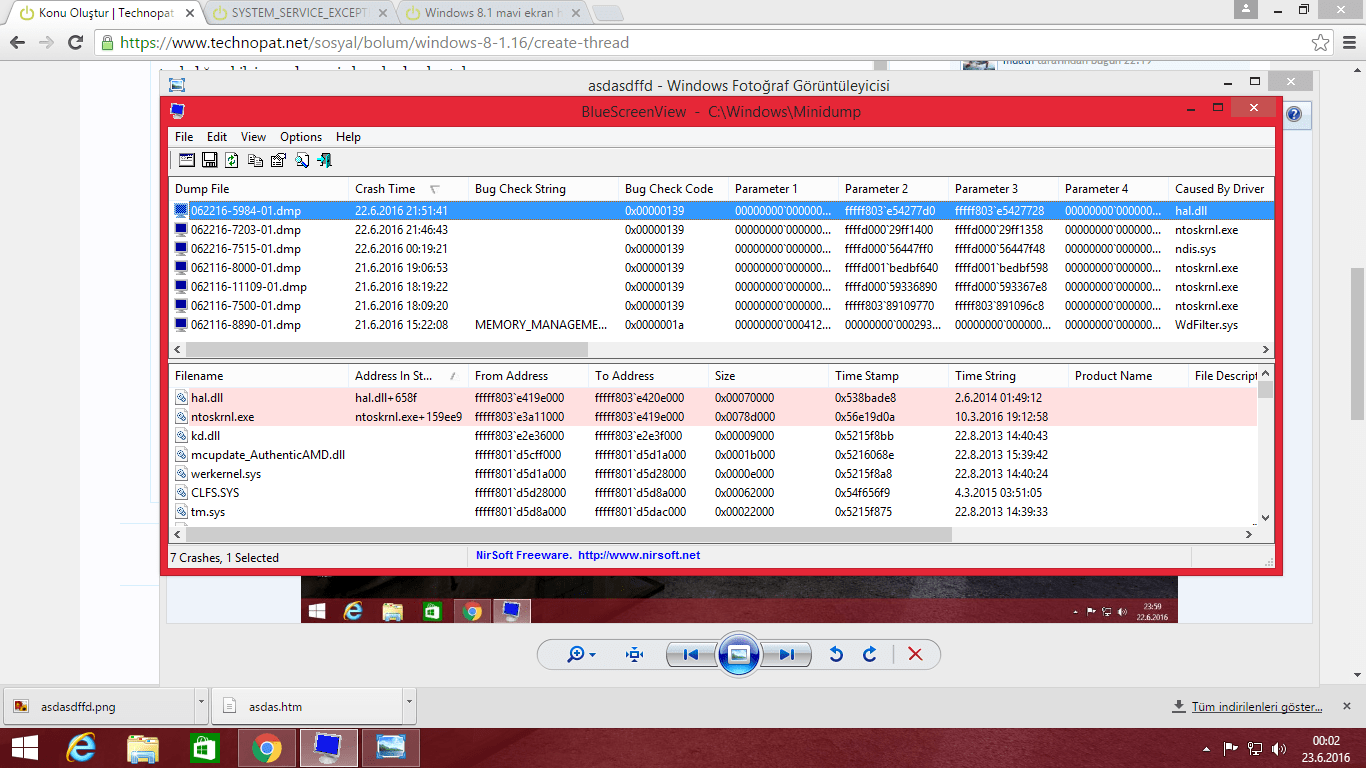
Task: Bookmark this page with the star icon
Action: coord(1321,43)
